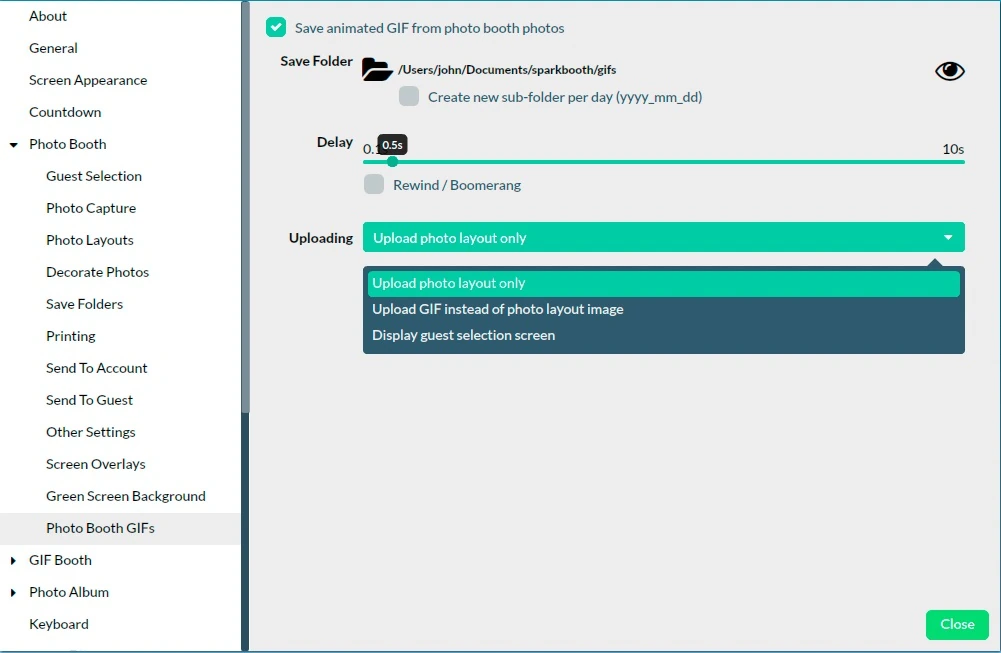Click the sidebar vertical scrollbar

245,207
